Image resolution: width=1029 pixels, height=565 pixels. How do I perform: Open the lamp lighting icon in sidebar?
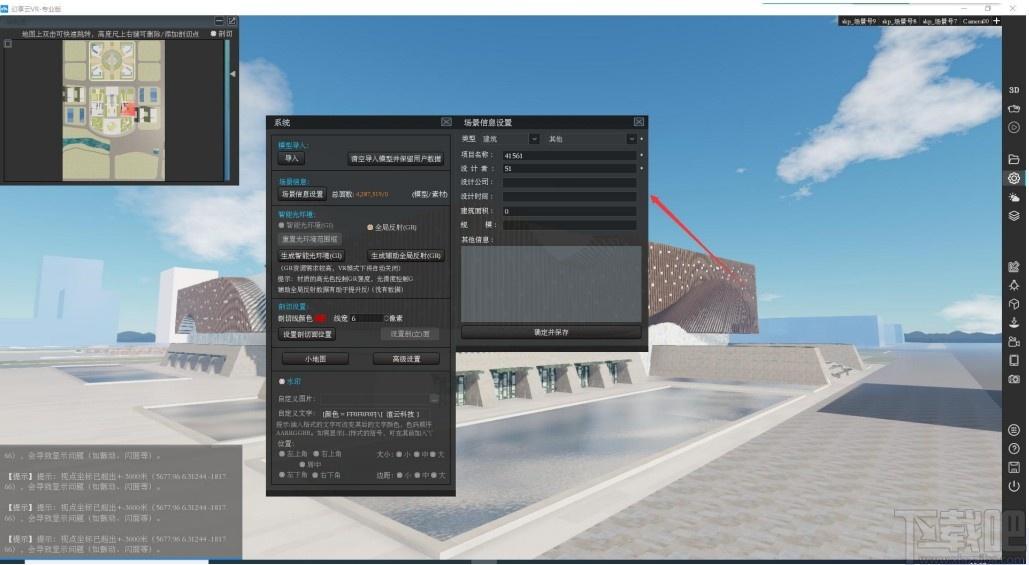point(1014,285)
